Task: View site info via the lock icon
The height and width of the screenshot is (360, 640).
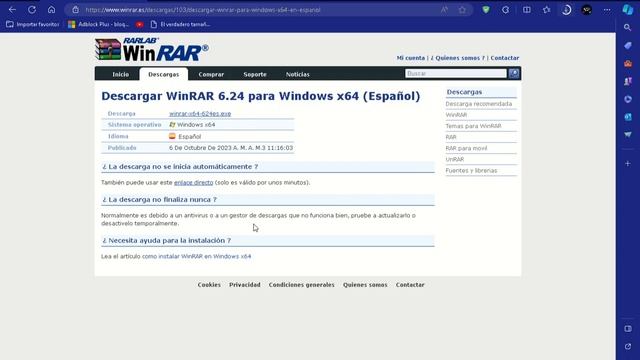Action: [x=76, y=10]
